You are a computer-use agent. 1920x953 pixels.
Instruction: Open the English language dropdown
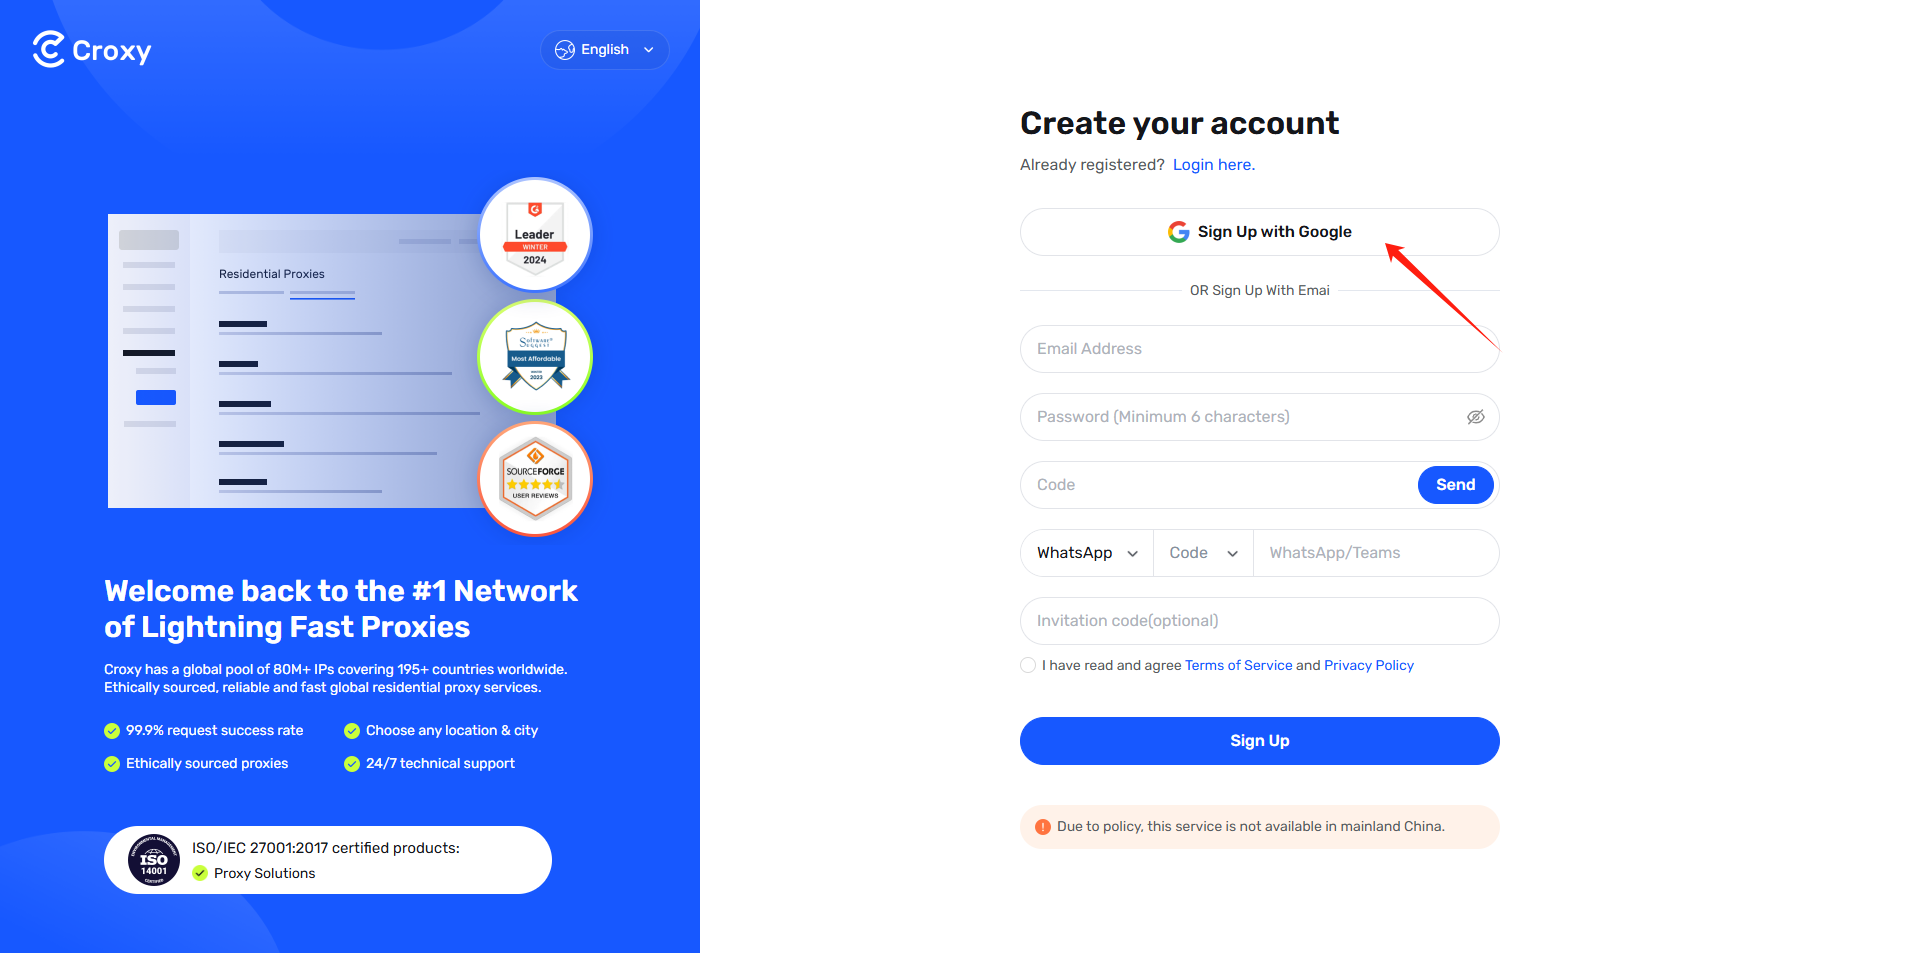(x=605, y=50)
